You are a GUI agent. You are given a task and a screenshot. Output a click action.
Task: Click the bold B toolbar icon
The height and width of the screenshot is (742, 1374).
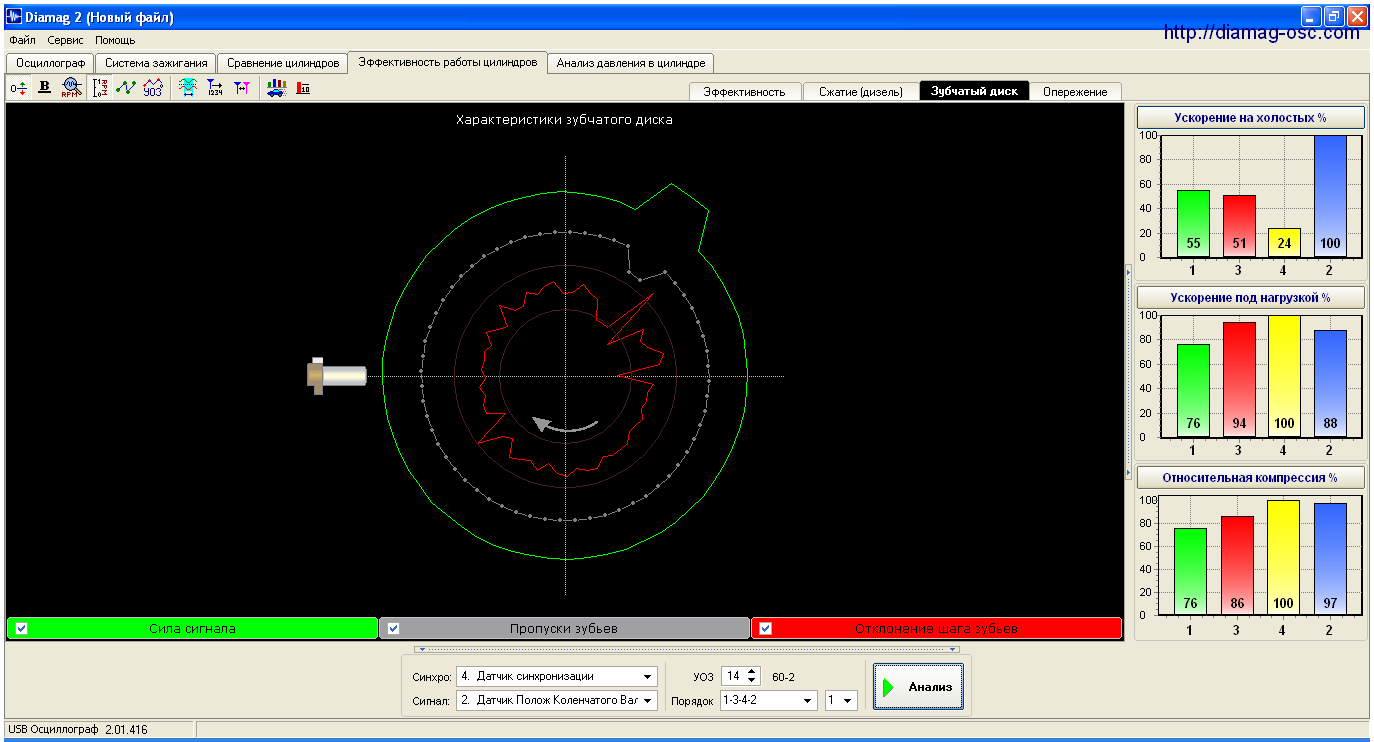pos(44,88)
